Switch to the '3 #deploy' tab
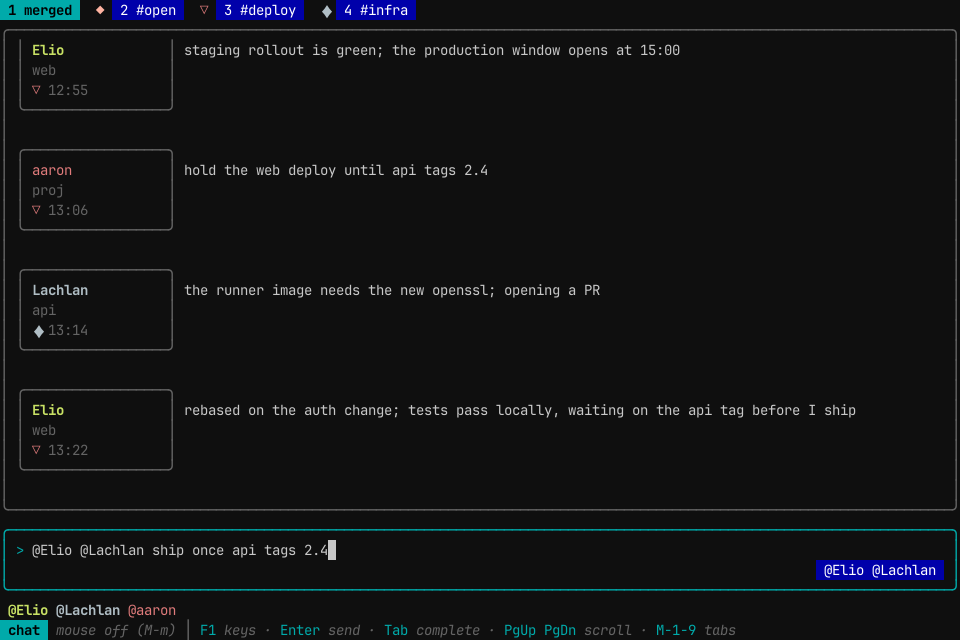This screenshot has width=960, height=640. 260,10
